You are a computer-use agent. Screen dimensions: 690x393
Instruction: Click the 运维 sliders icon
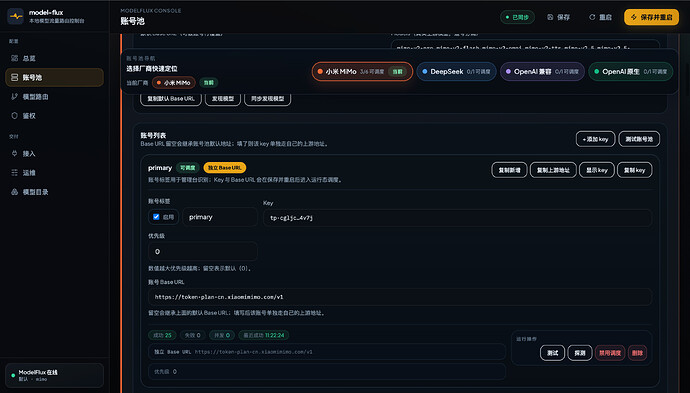15,173
